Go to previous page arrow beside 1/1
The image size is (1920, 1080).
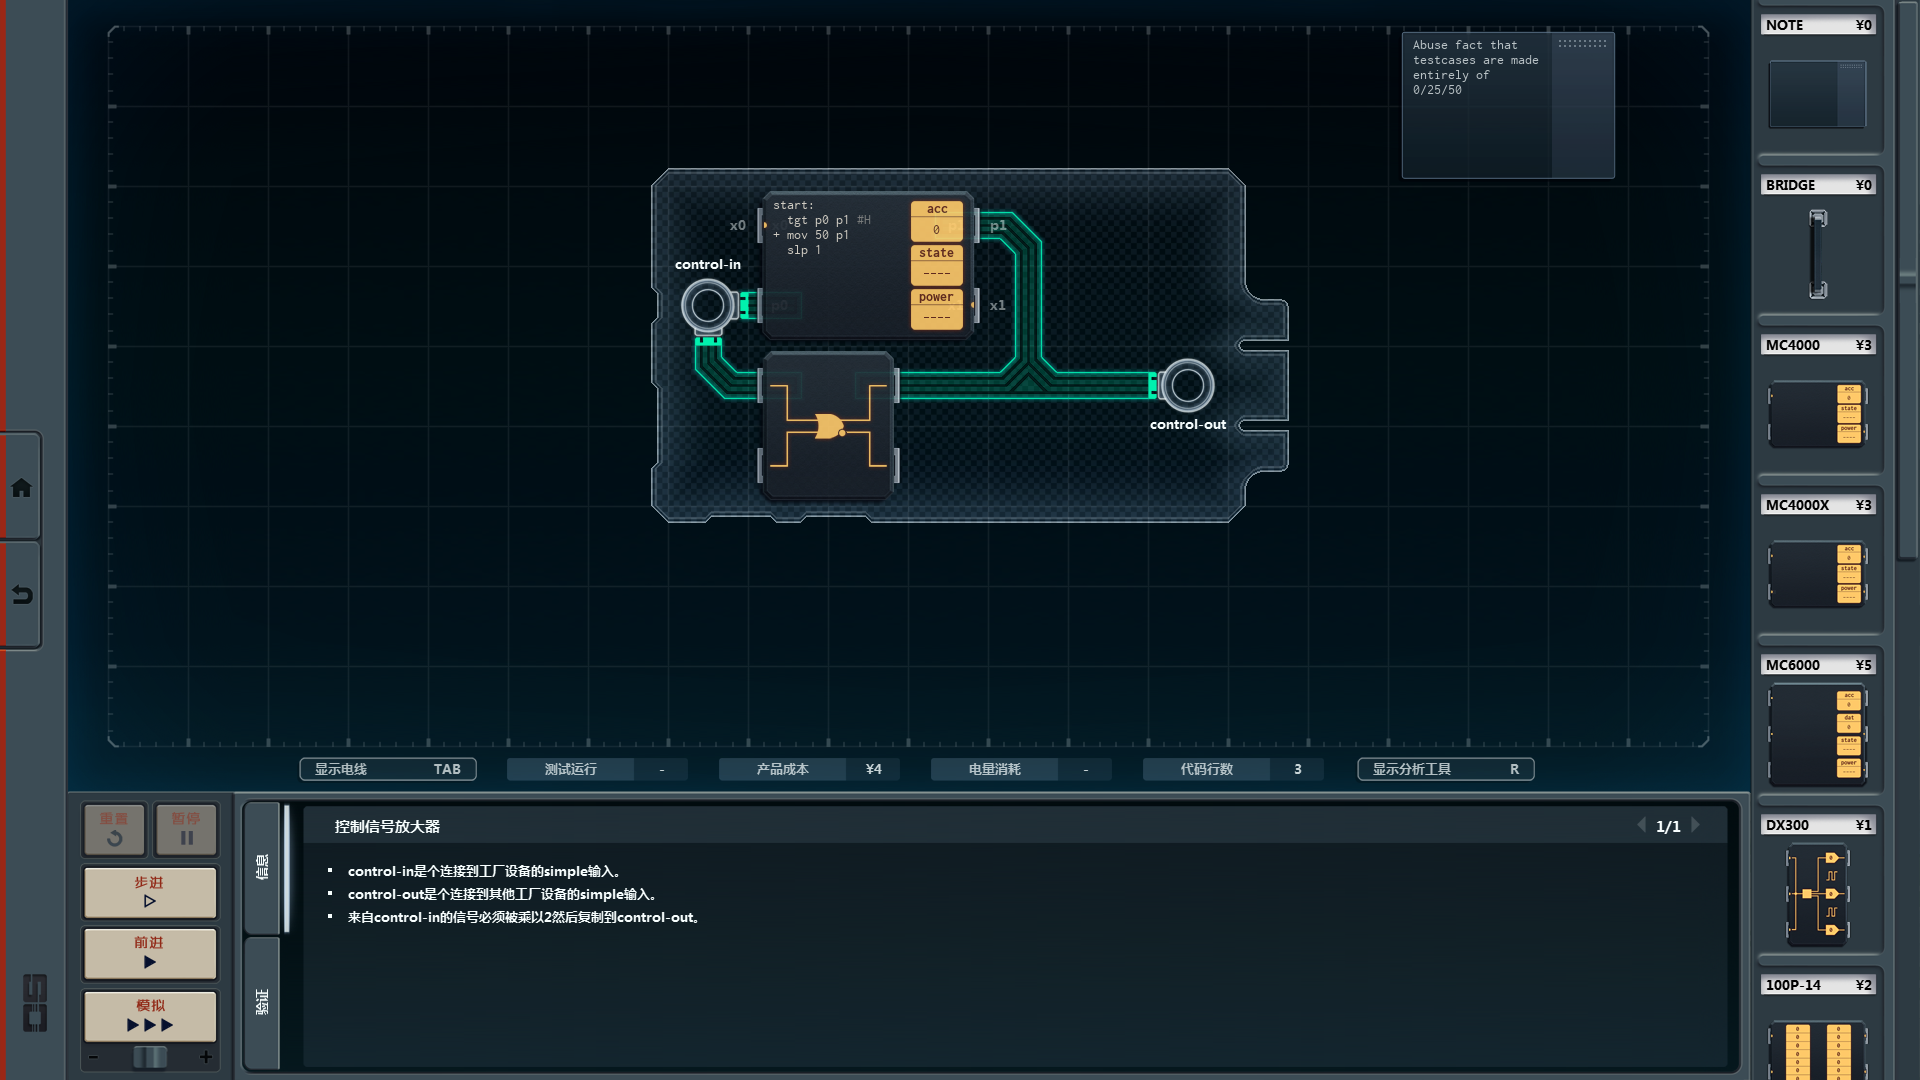tap(1641, 825)
